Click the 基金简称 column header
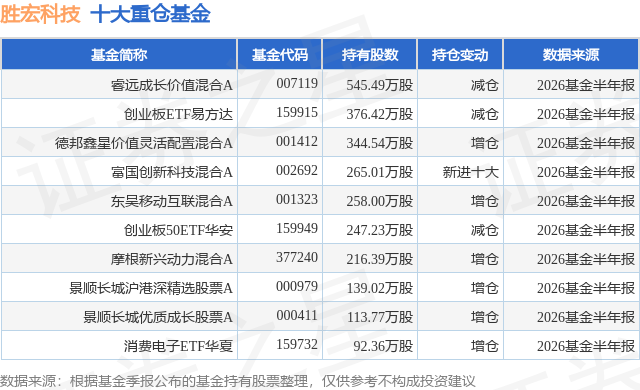Screen dimensions: 640x390 coord(119,54)
